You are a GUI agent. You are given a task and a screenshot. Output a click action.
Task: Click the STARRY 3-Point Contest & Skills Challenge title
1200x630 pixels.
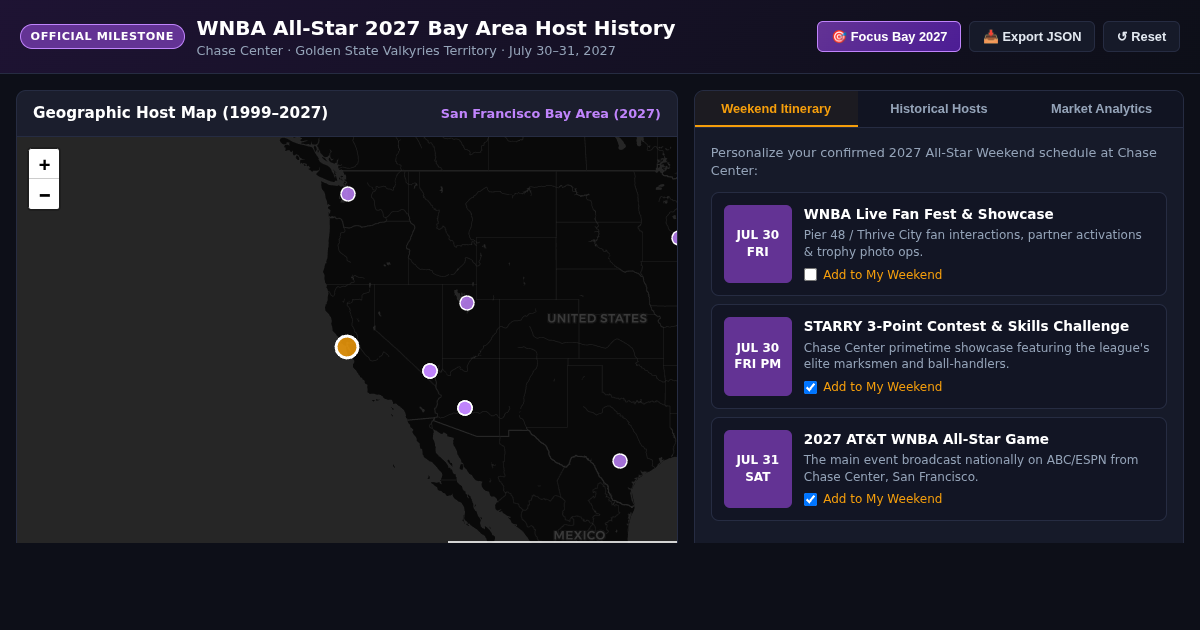966,326
